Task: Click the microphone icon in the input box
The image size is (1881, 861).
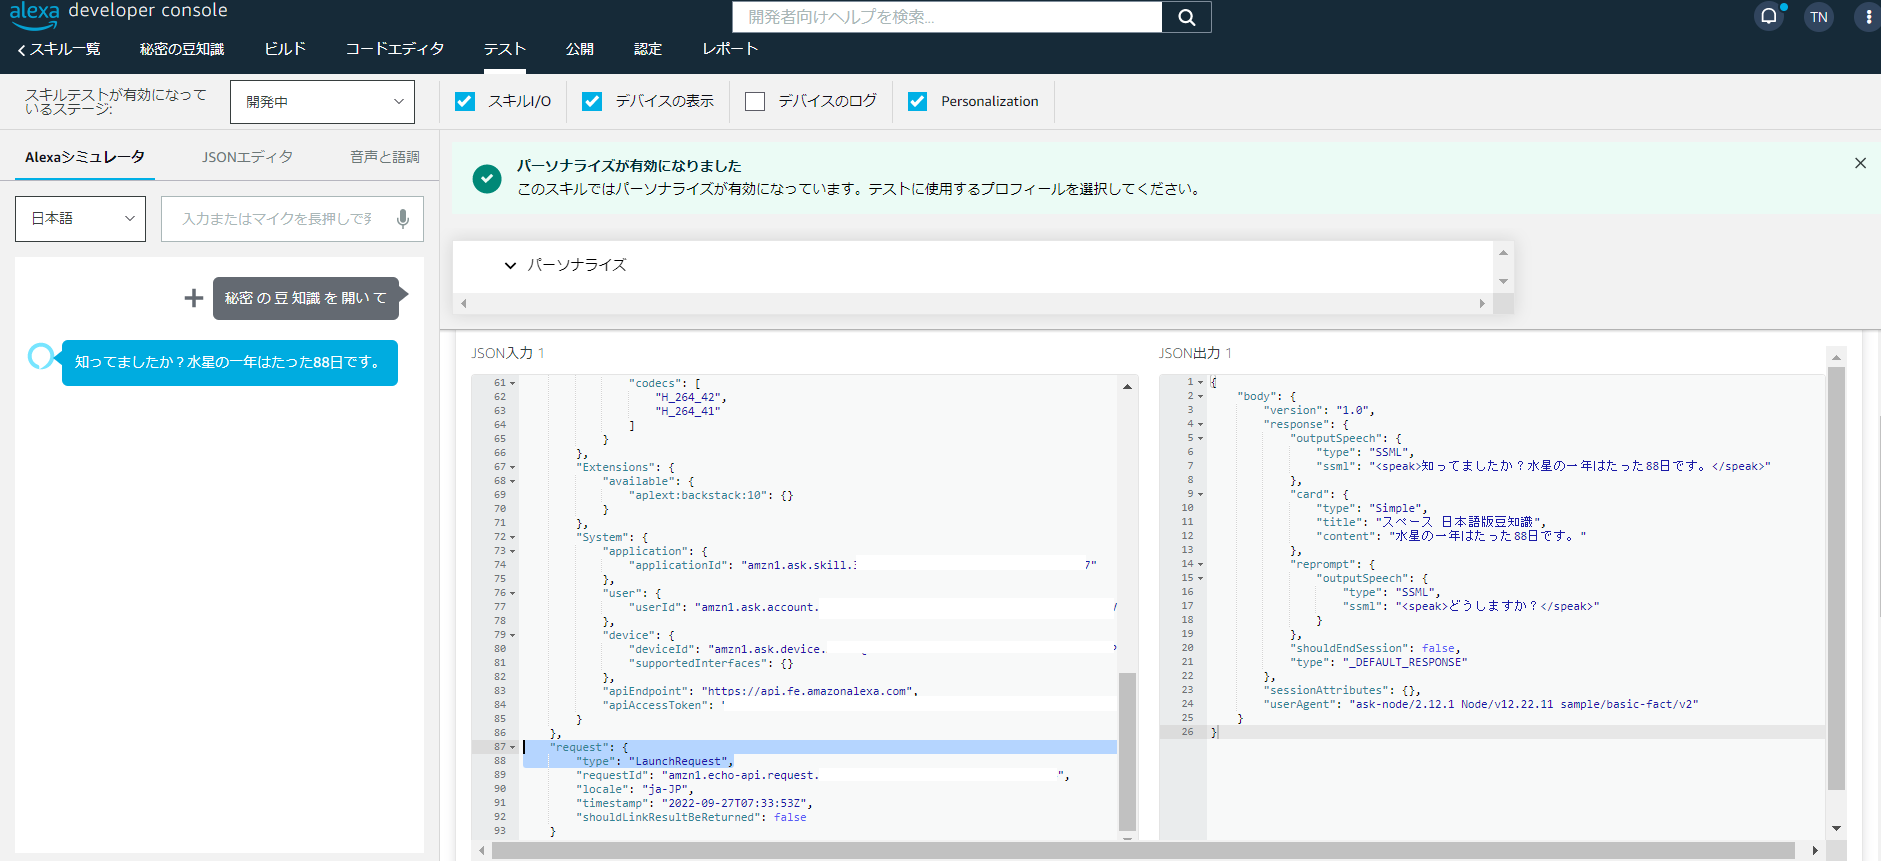Action: click(x=402, y=219)
